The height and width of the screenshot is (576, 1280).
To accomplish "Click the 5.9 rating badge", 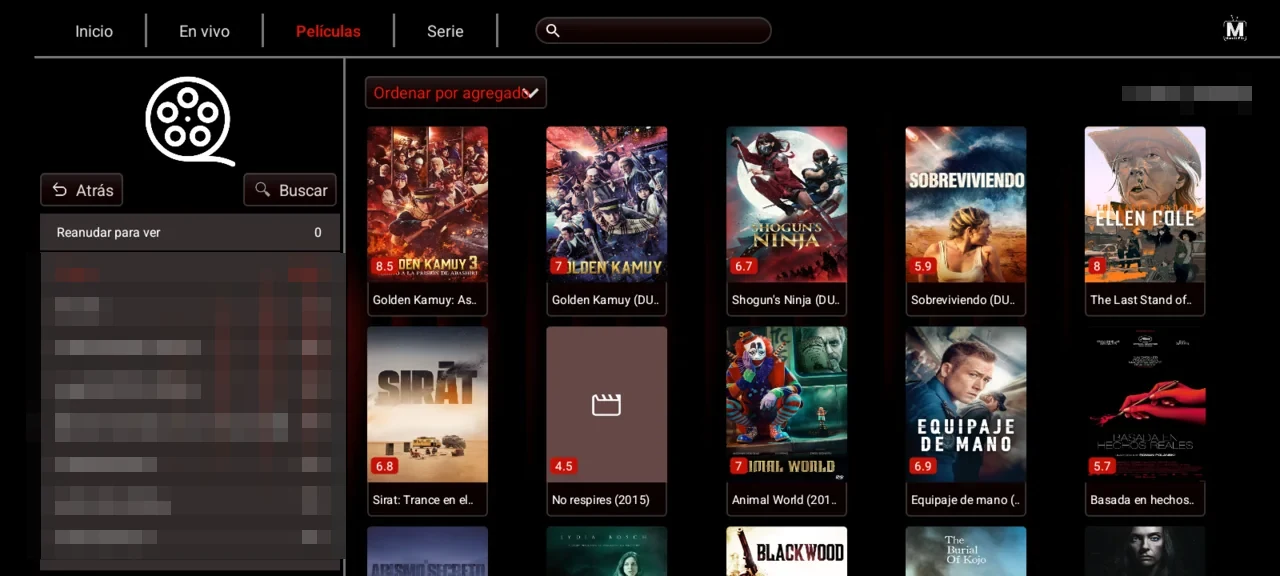I will click(x=922, y=267).
